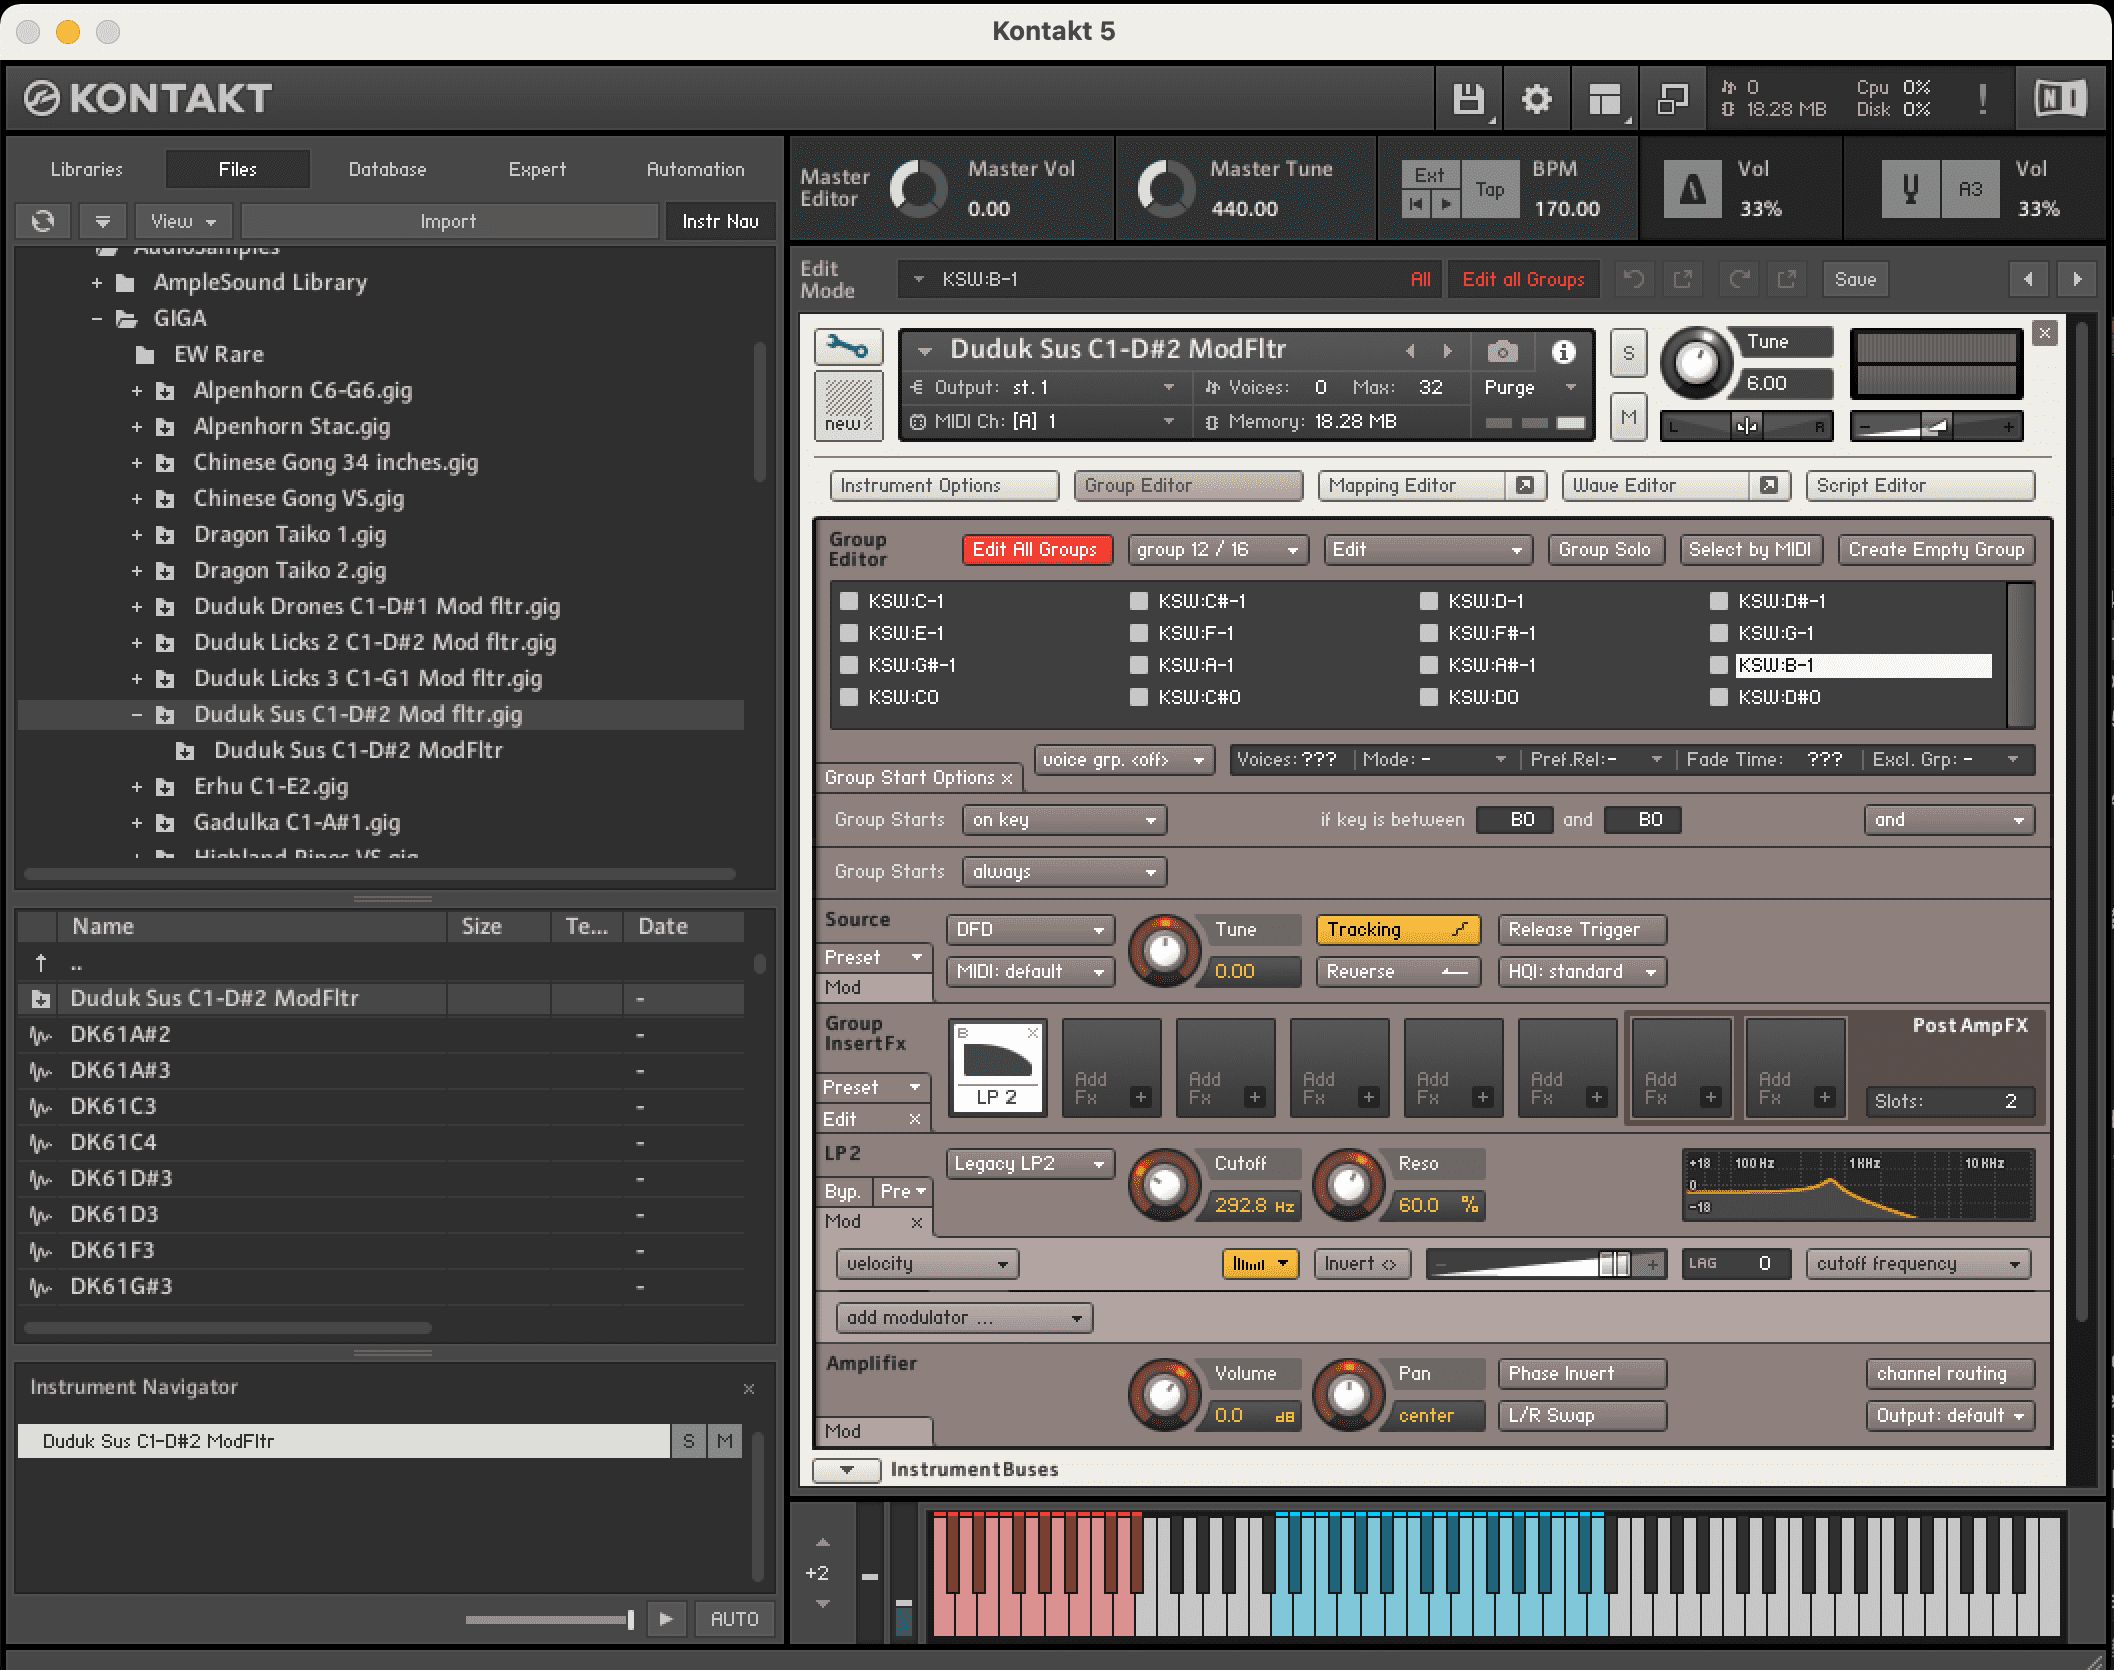
Task: Solo the instrument with S button
Action: tap(1629, 353)
